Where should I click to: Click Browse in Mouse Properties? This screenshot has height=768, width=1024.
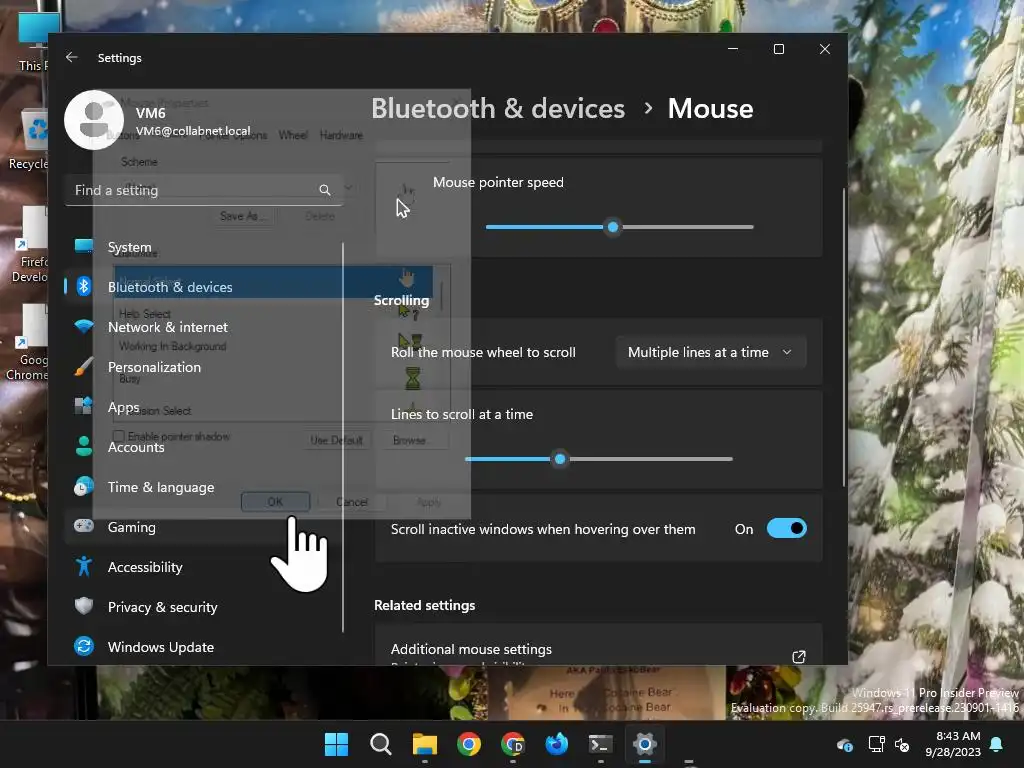409,440
